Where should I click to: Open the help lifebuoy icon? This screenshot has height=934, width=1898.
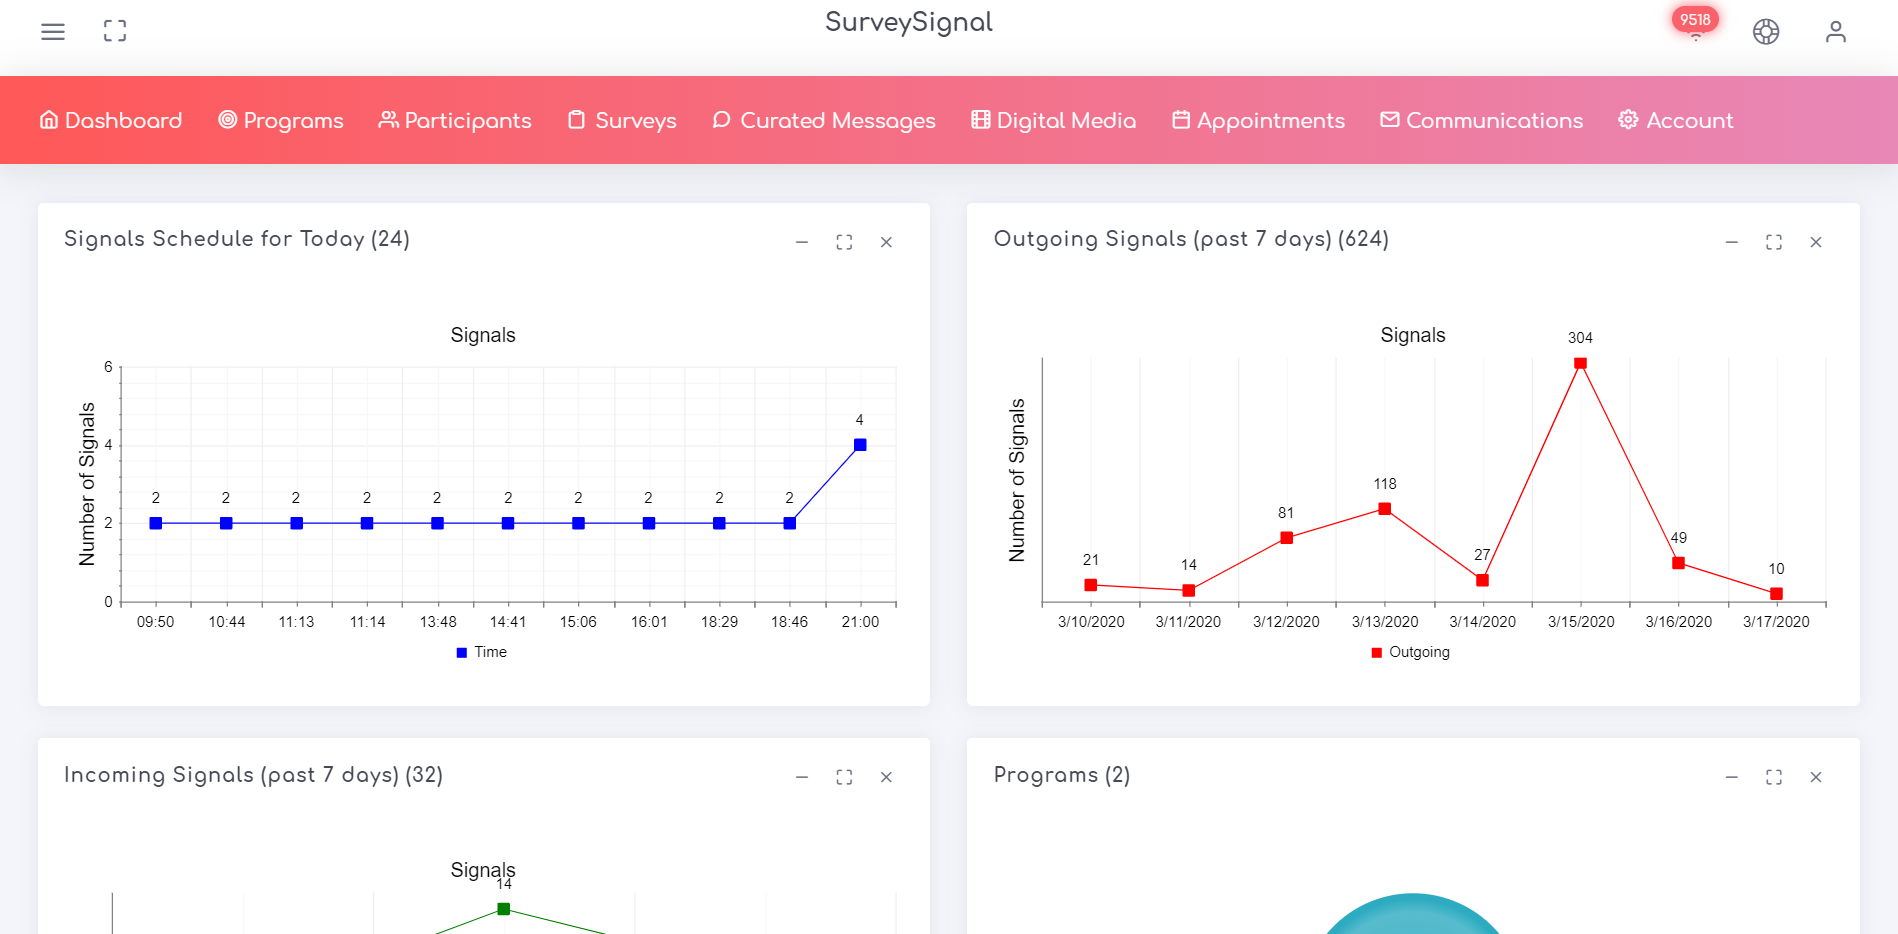1766,32
